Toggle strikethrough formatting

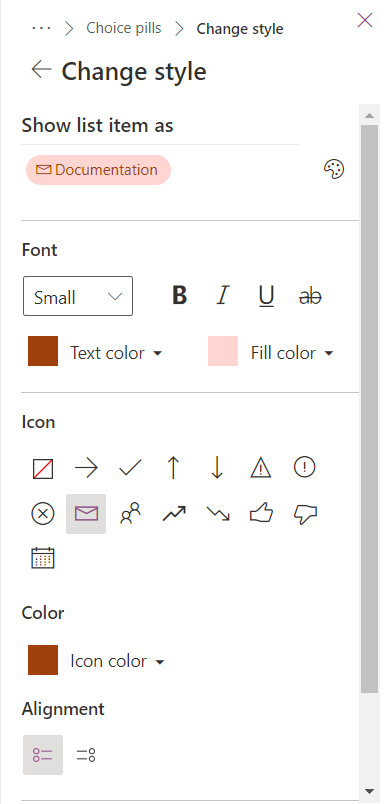click(x=310, y=296)
